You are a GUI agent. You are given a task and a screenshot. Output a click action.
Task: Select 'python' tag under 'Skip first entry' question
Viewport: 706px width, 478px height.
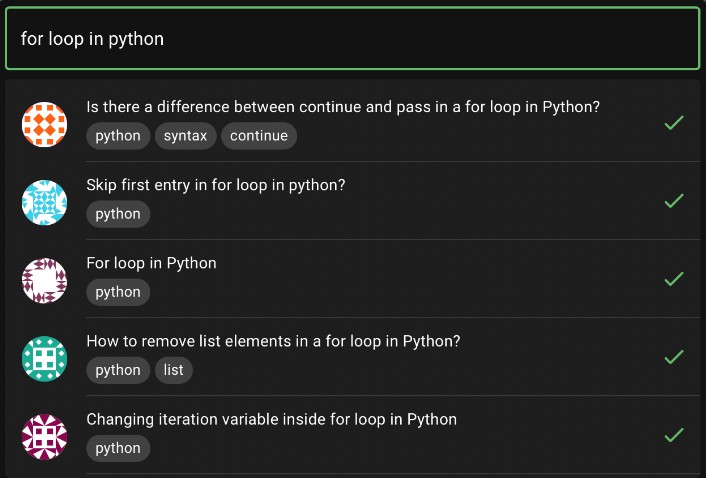pyautogui.click(x=118, y=214)
